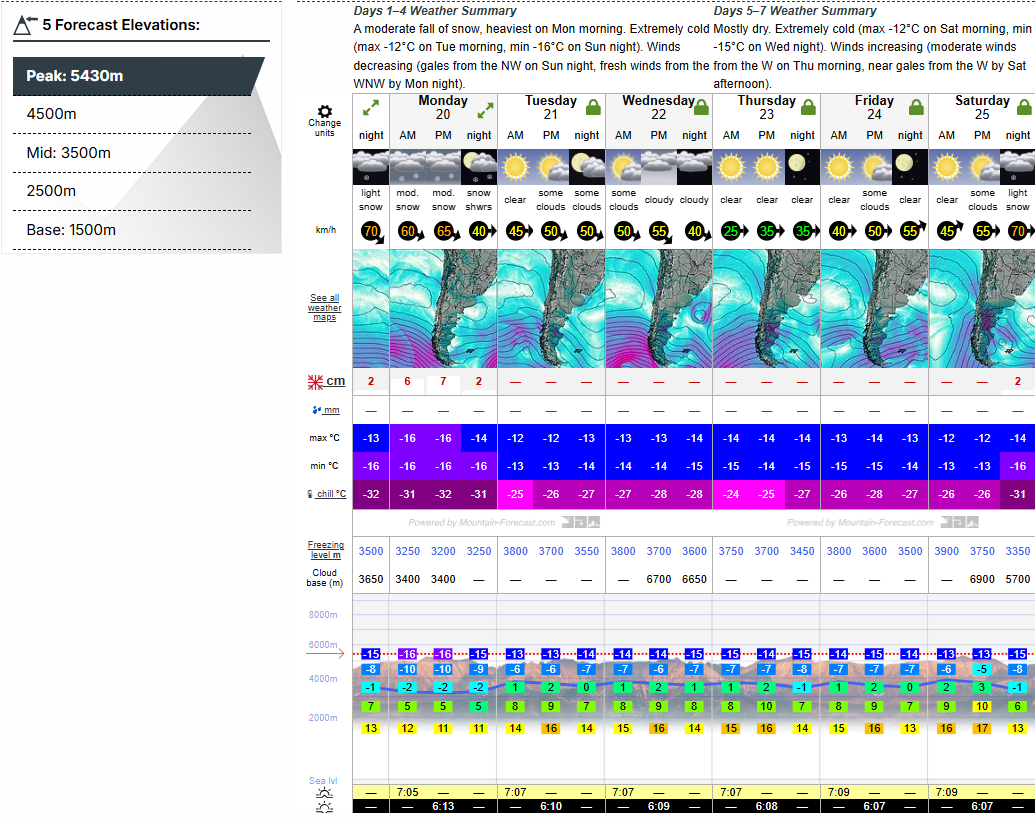Click Wednesday PM cloudy weather icon
This screenshot has height=819, width=1035.
[659, 167]
